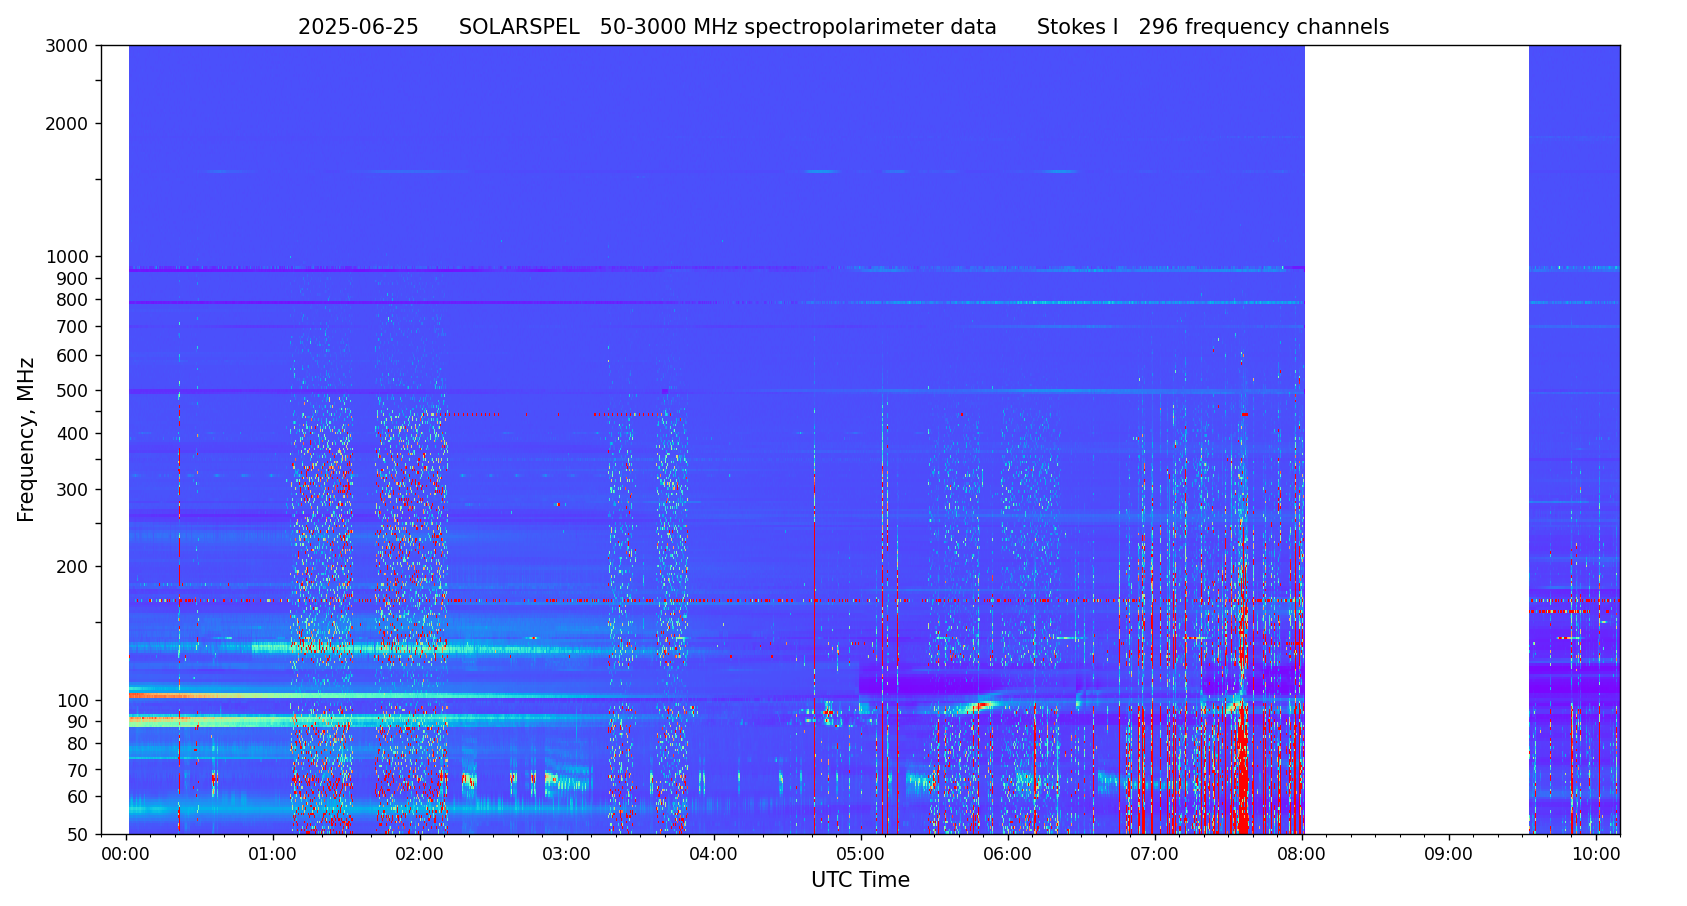
Task: Click "296 frequency channels" title text
Action: click(x=1263, y=28)
